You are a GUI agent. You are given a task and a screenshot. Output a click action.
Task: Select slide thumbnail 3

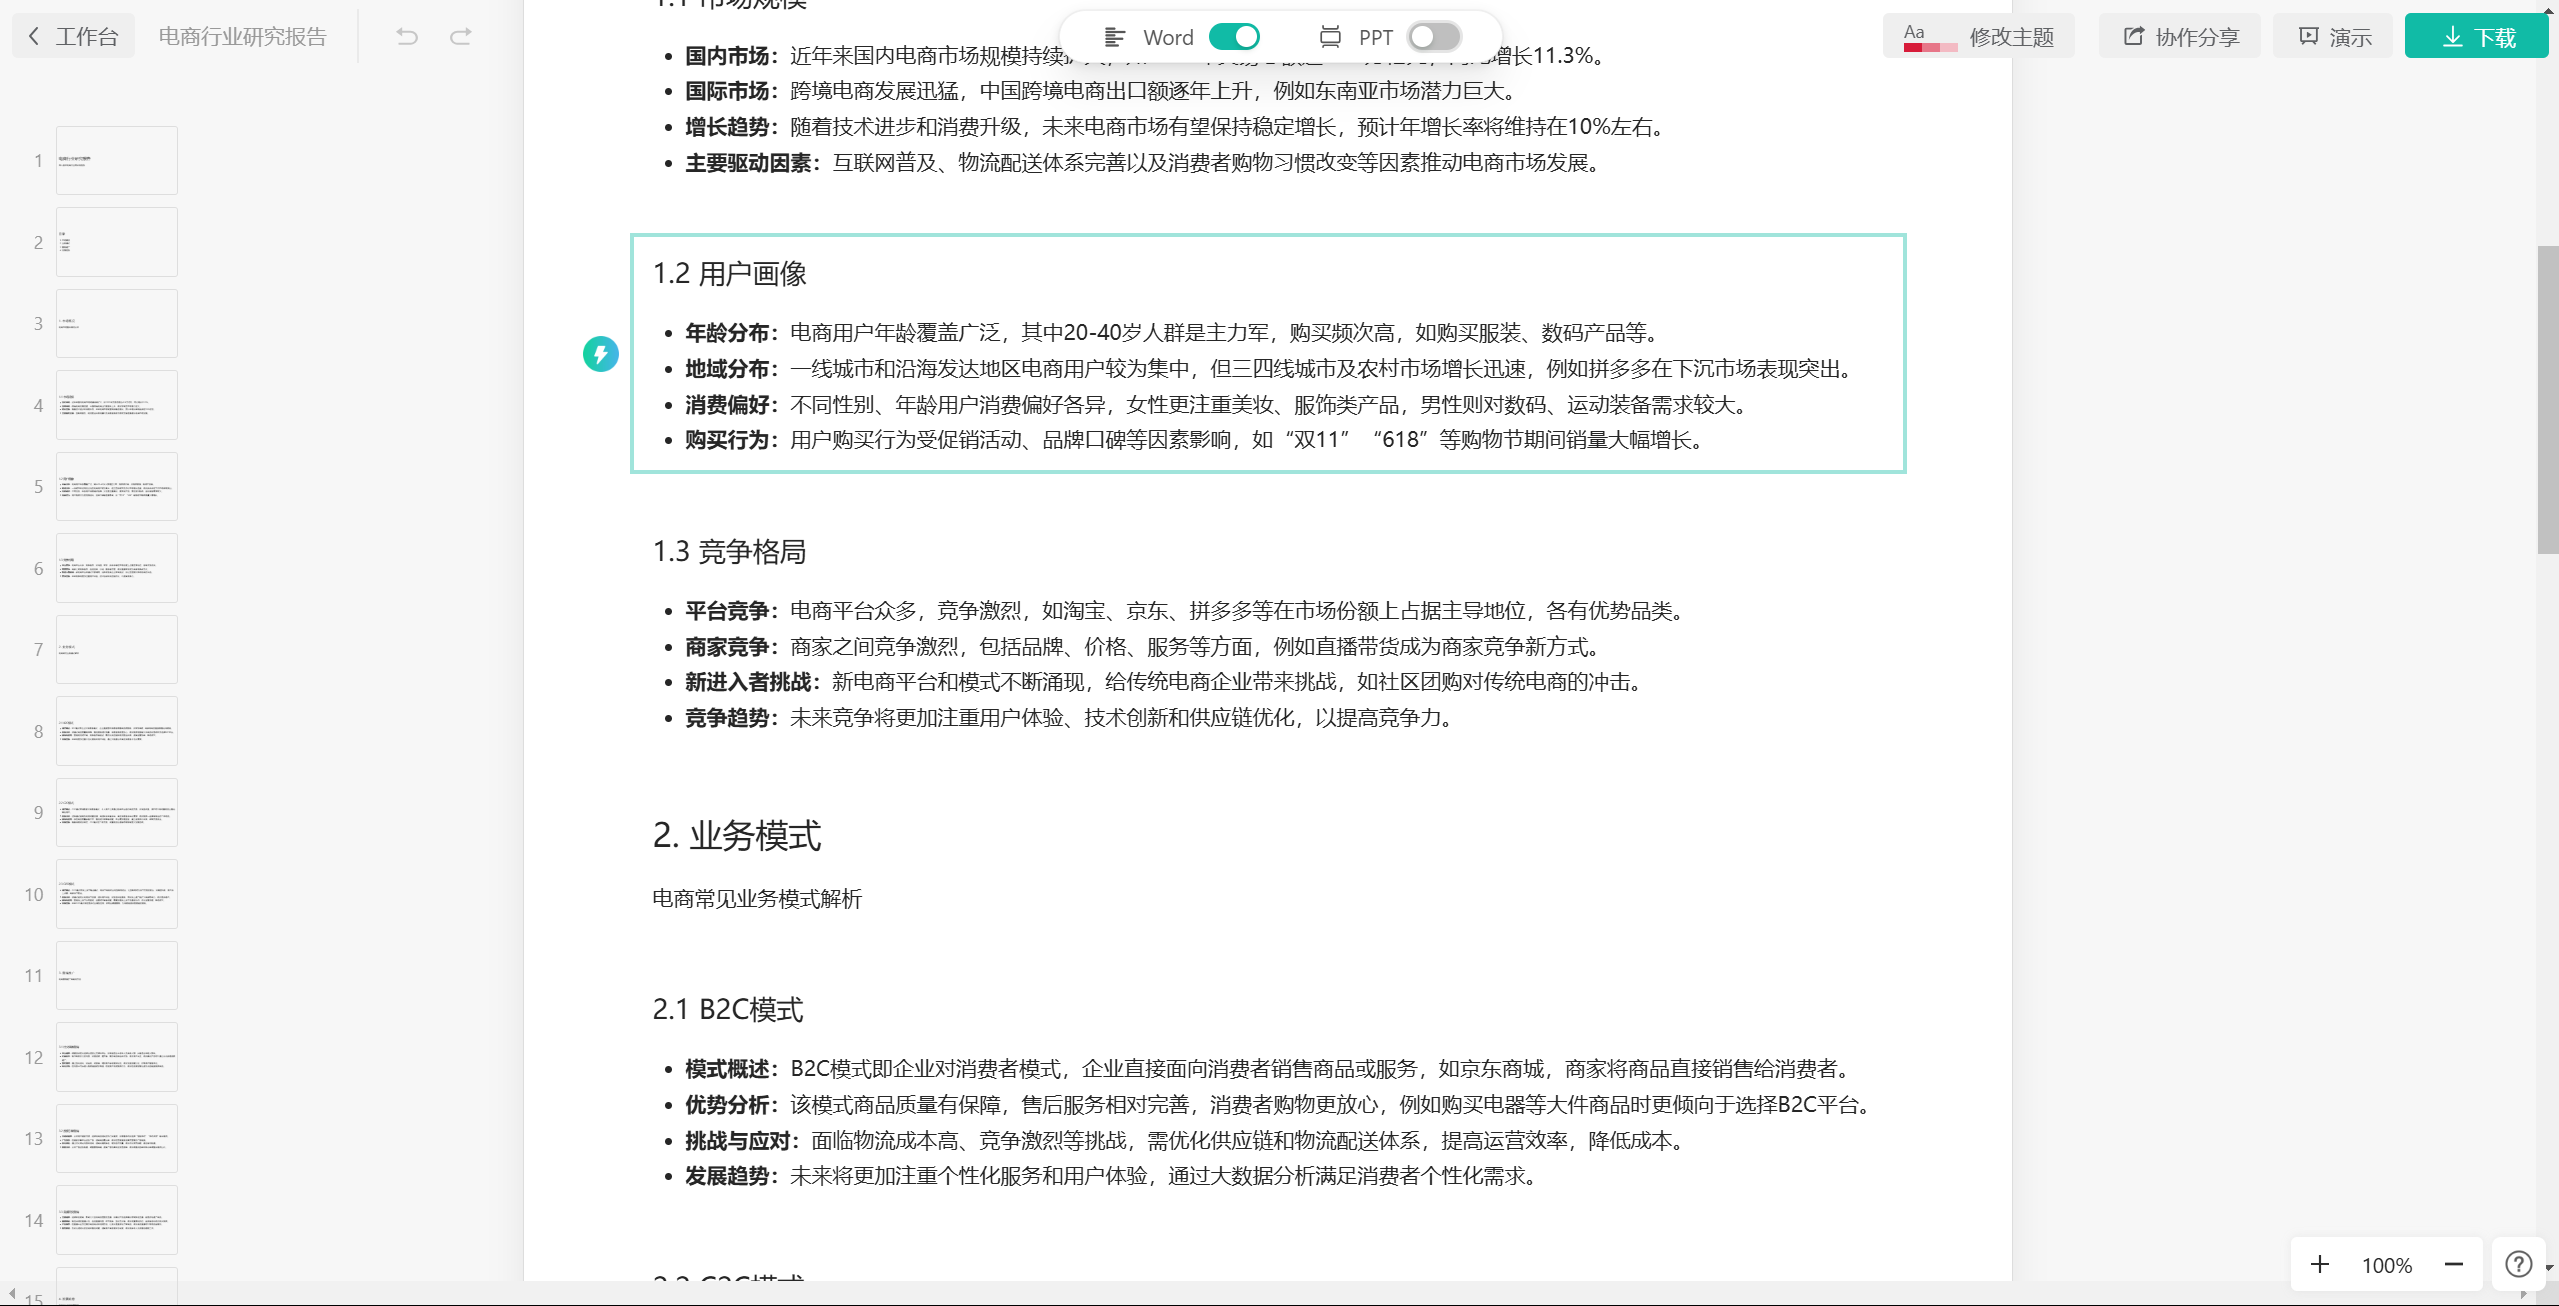click(x=117, y=324)
